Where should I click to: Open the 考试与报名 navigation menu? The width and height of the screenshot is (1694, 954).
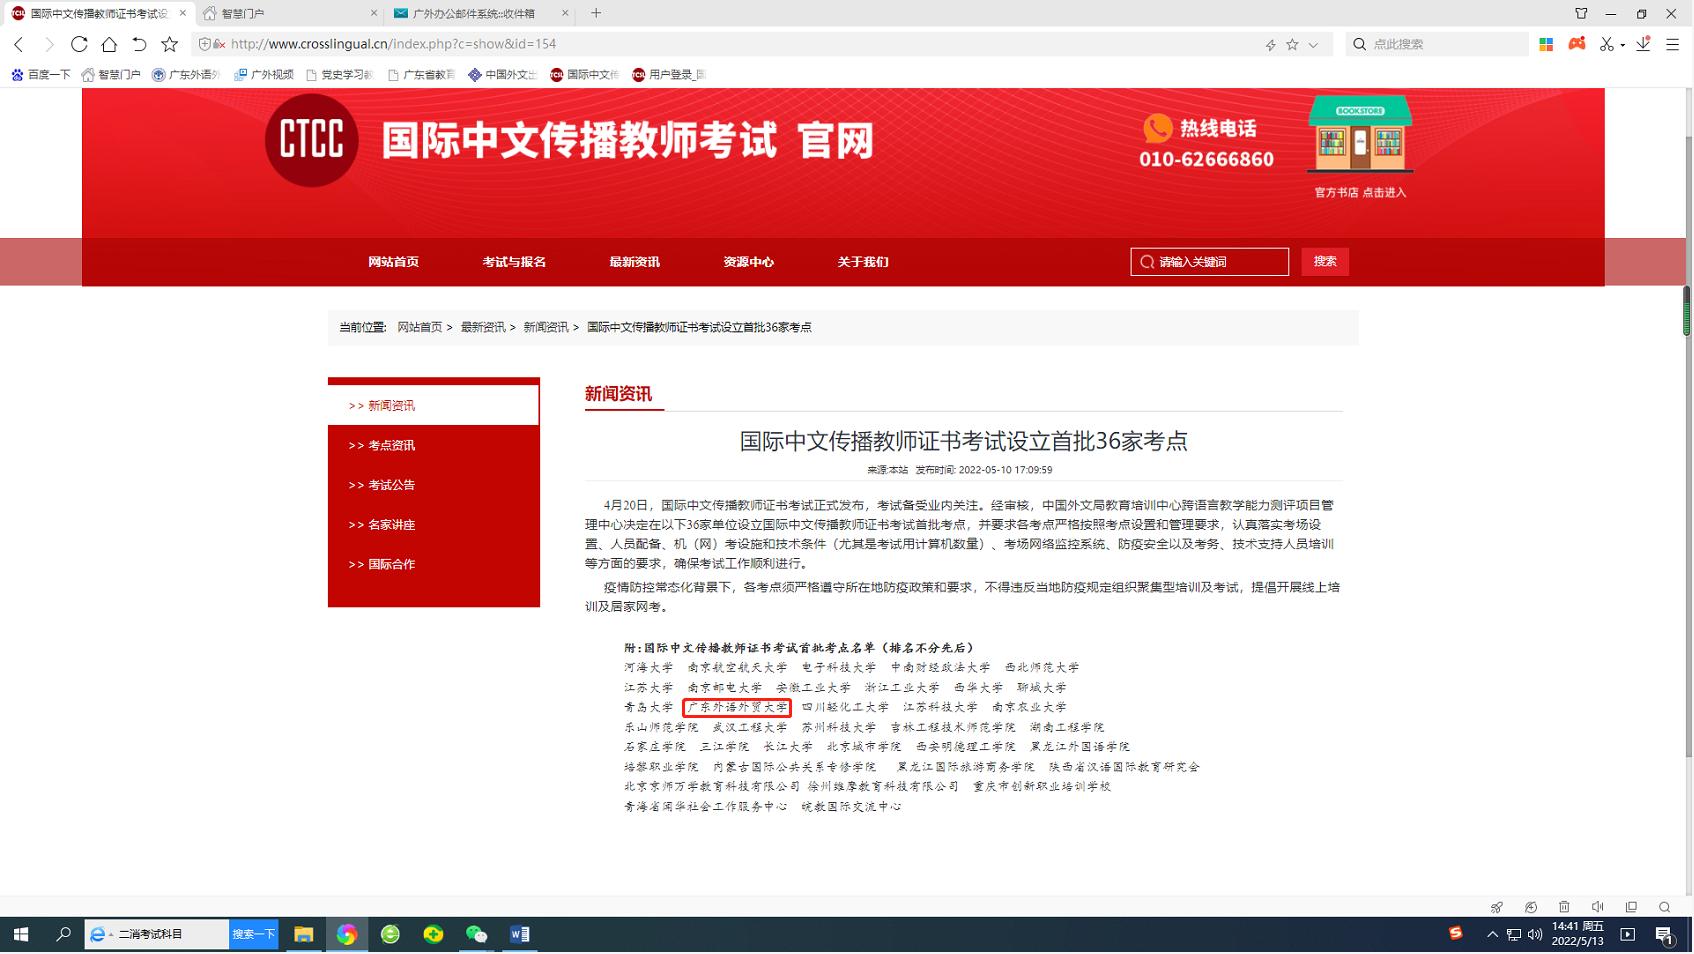tap(514, 262)
